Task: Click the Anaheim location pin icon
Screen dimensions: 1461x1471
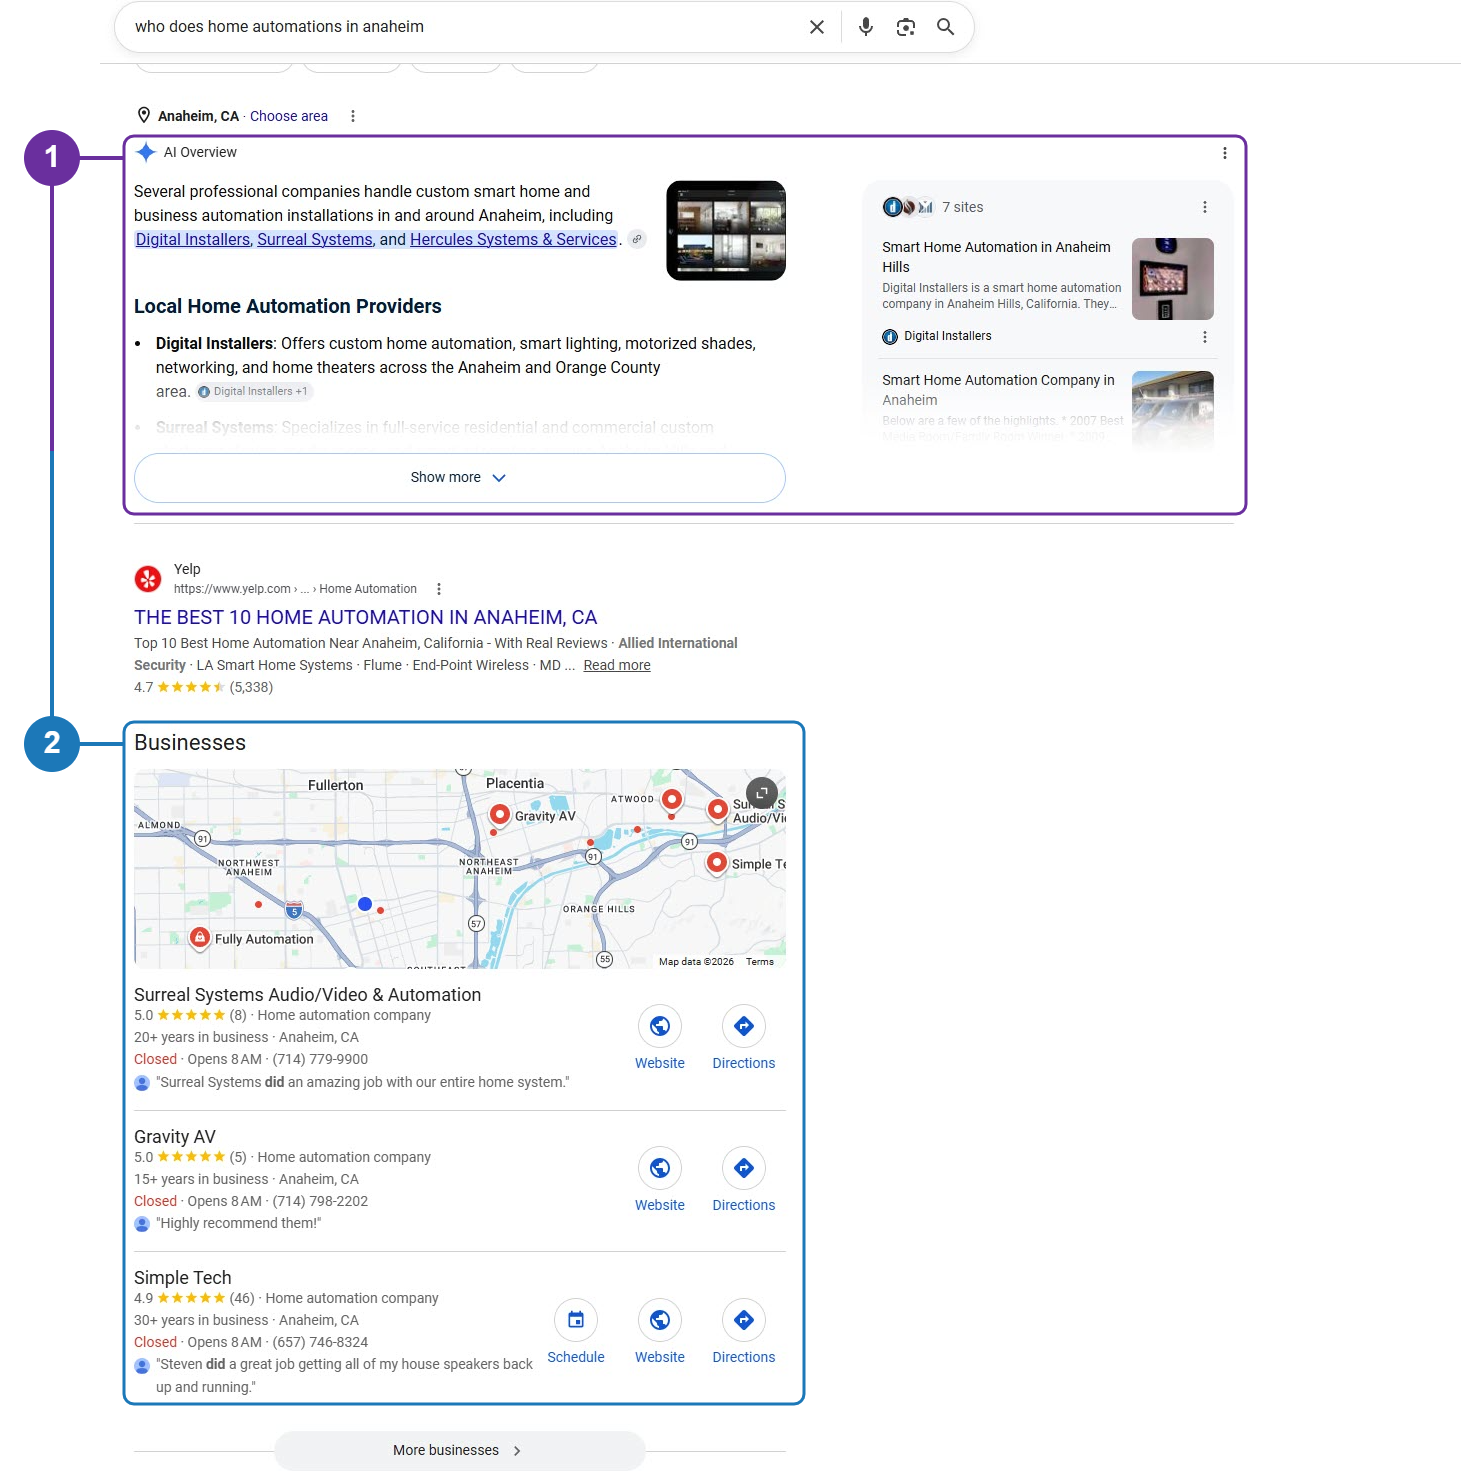Action: pos(144,115)
